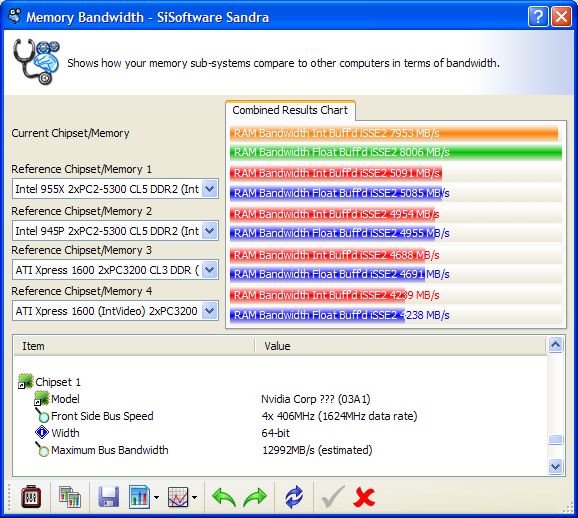Viewport: 578px width, 518px height.
Task: Select the 'Front Side Bus Speed' row label
Action: pos(102,416)
